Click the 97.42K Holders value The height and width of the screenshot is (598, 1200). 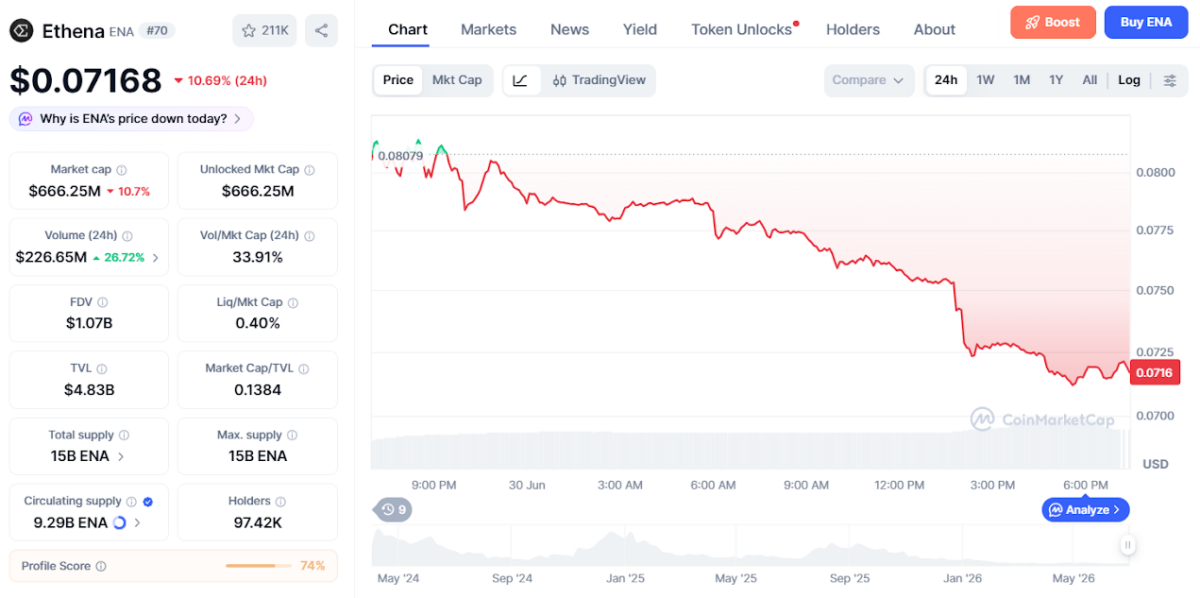(x=258, y=522)
